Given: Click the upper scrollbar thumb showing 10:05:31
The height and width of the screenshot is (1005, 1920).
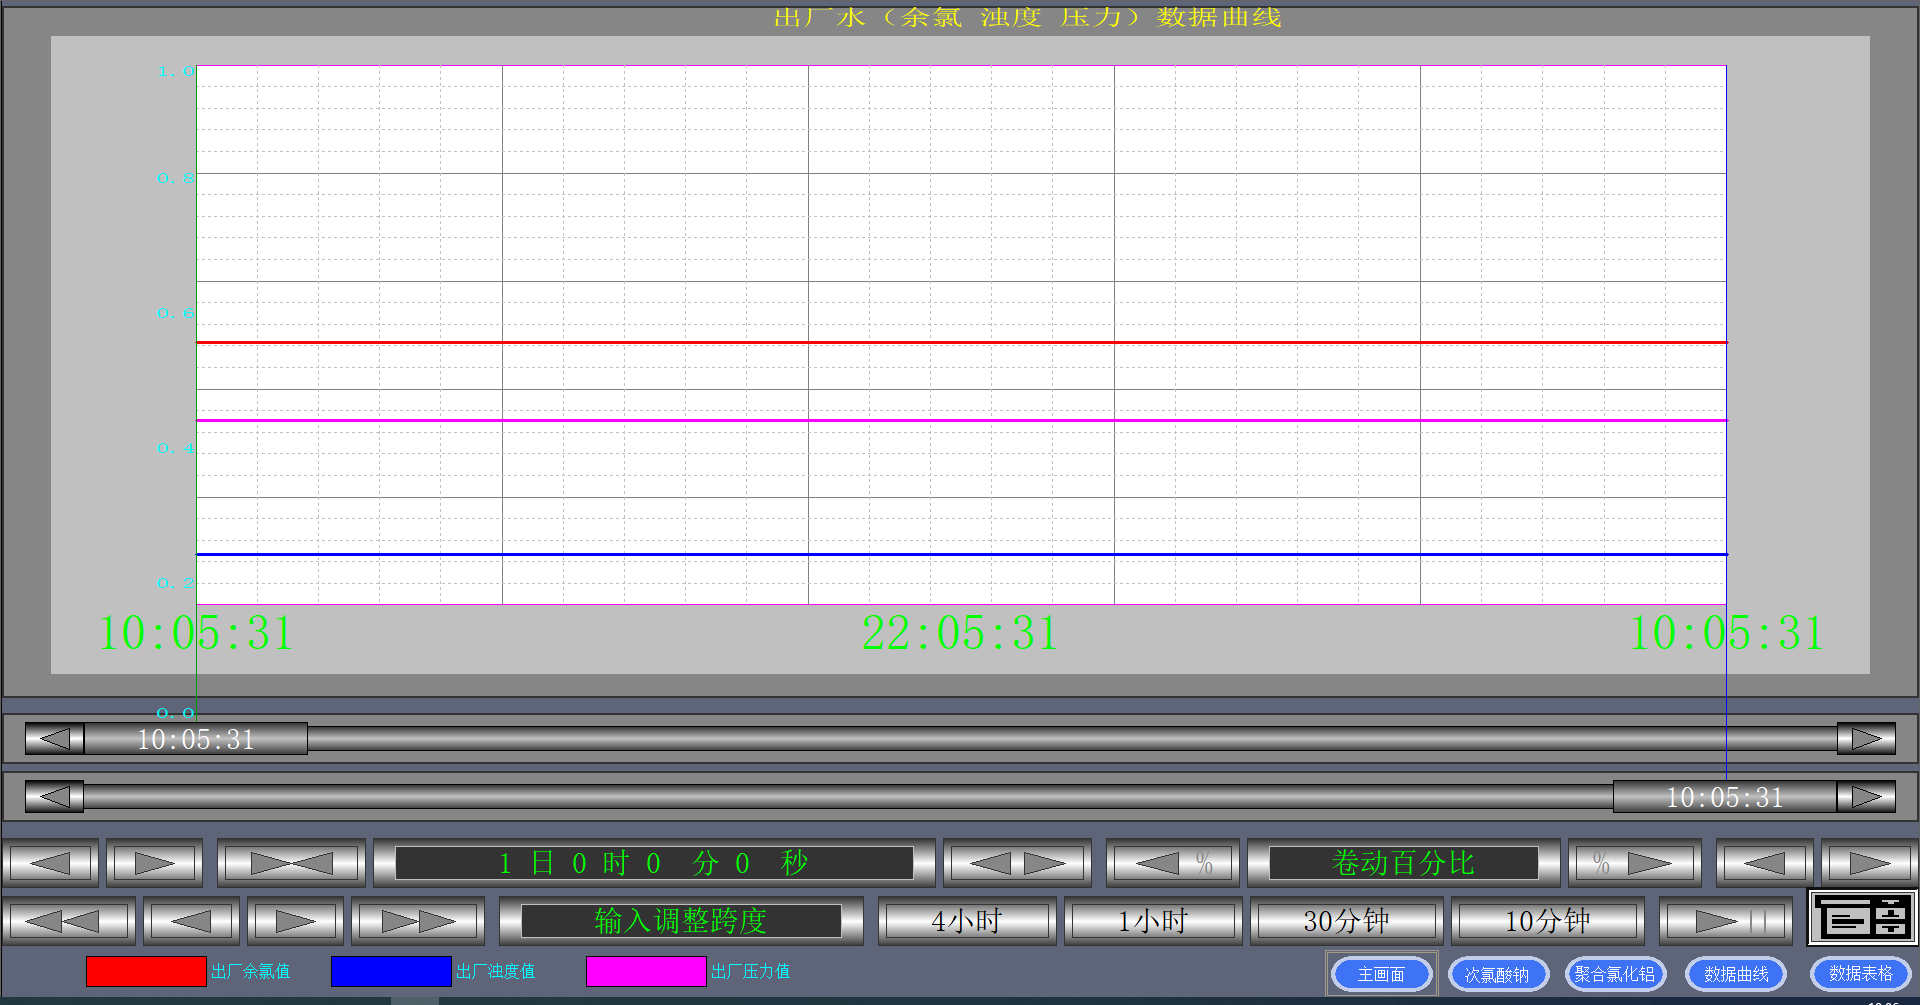Looking at the screenshot, I should (196, 739).
